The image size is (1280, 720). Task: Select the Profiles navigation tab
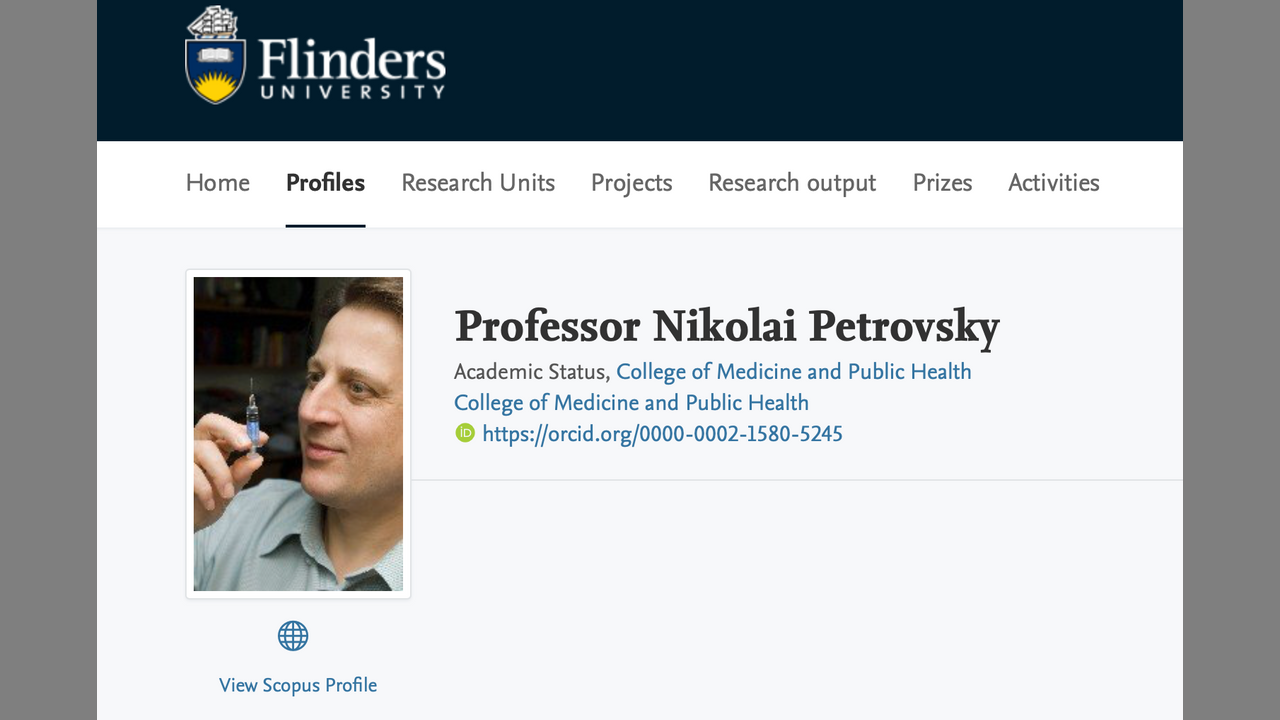tap(325, 183)
